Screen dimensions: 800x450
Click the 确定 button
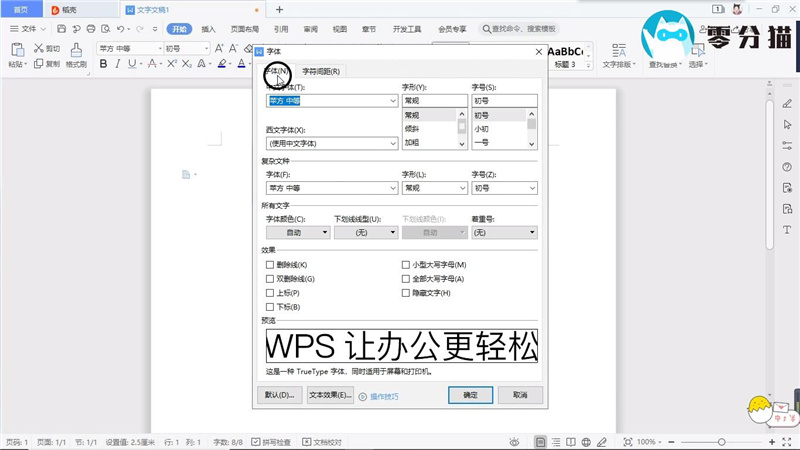470,395
